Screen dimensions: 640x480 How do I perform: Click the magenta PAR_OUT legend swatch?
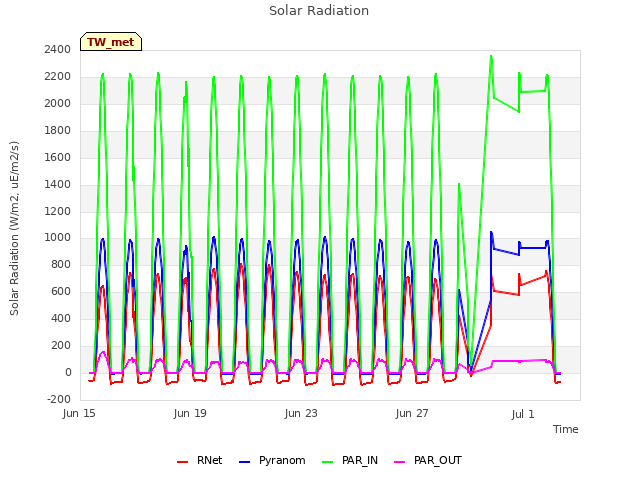pyautogui.click(x=400, y=462)
